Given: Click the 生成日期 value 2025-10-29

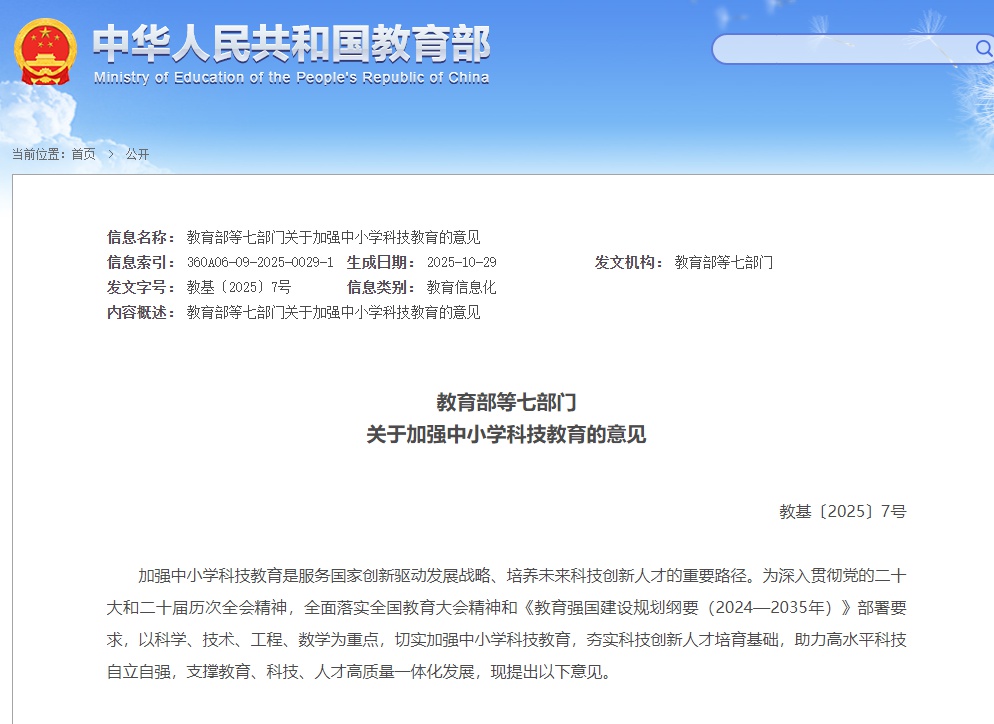Looking at the screenshot, I should [x=461, y=262].
